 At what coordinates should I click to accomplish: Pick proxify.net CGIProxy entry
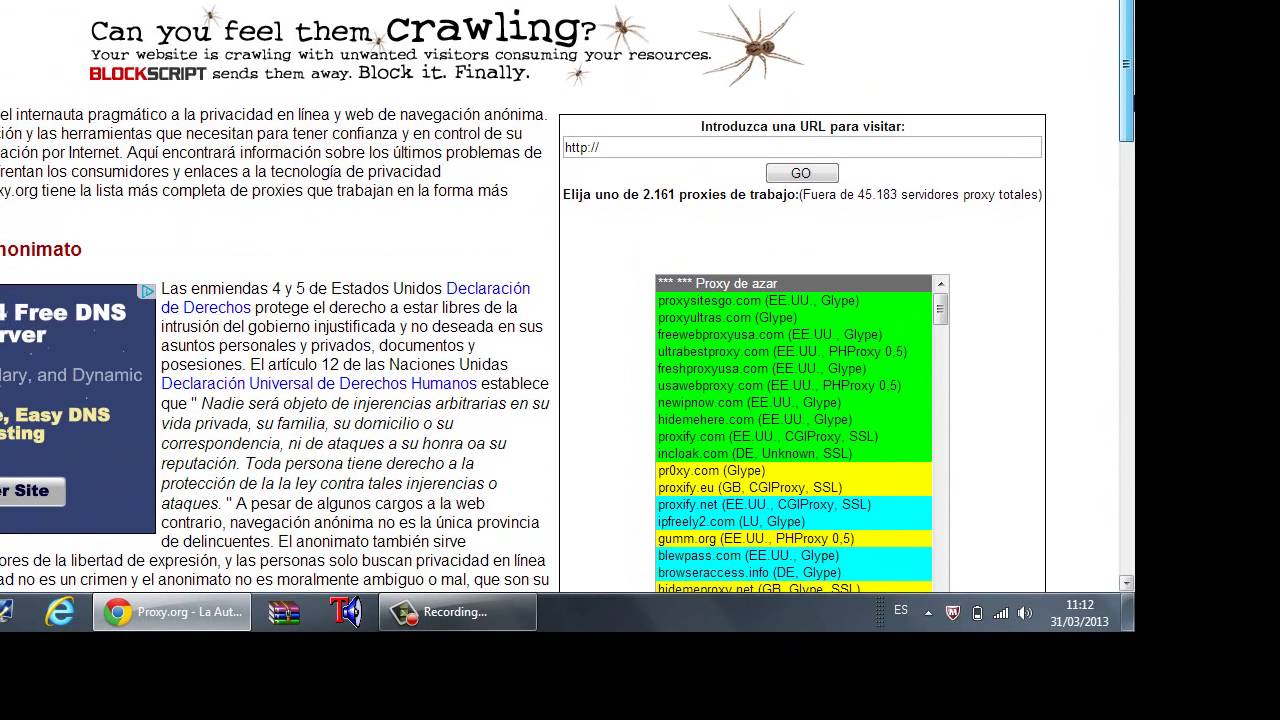click(794, 504)
